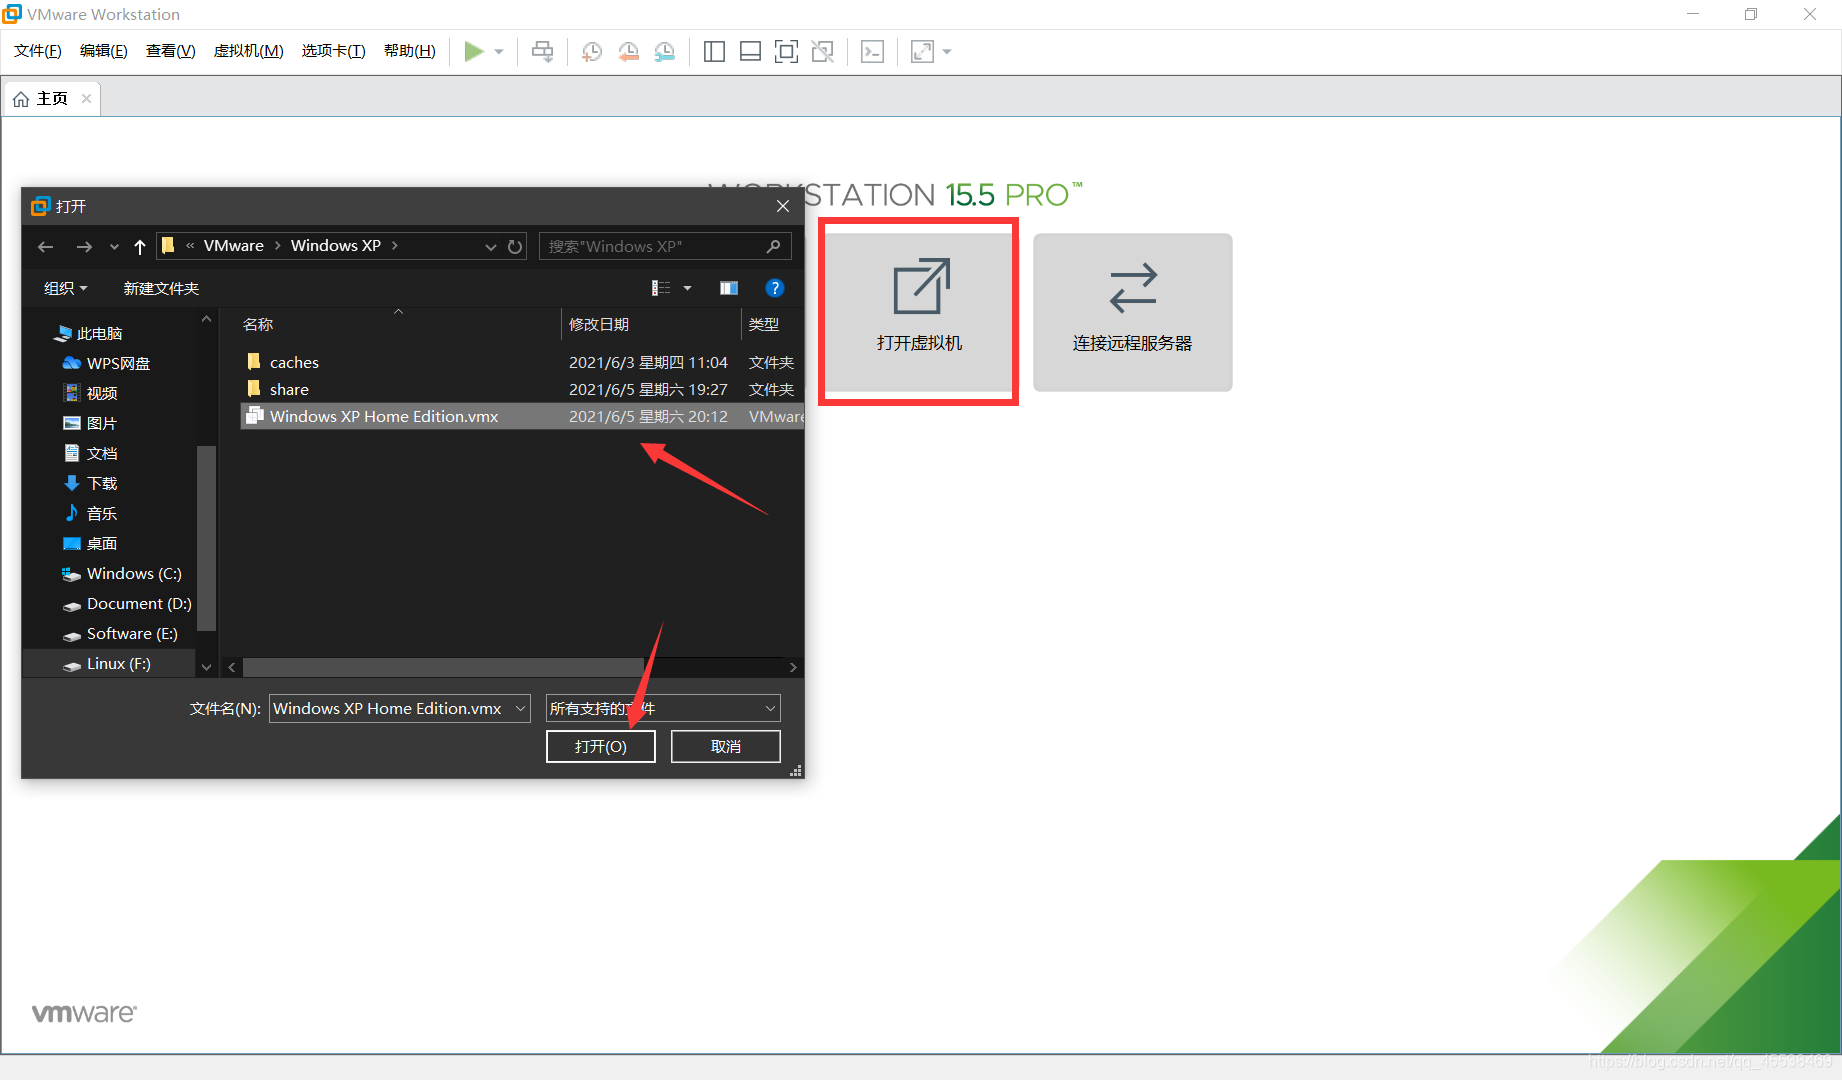
Task: Toggle the preview pane icon
Action: (x=729, y=288)
